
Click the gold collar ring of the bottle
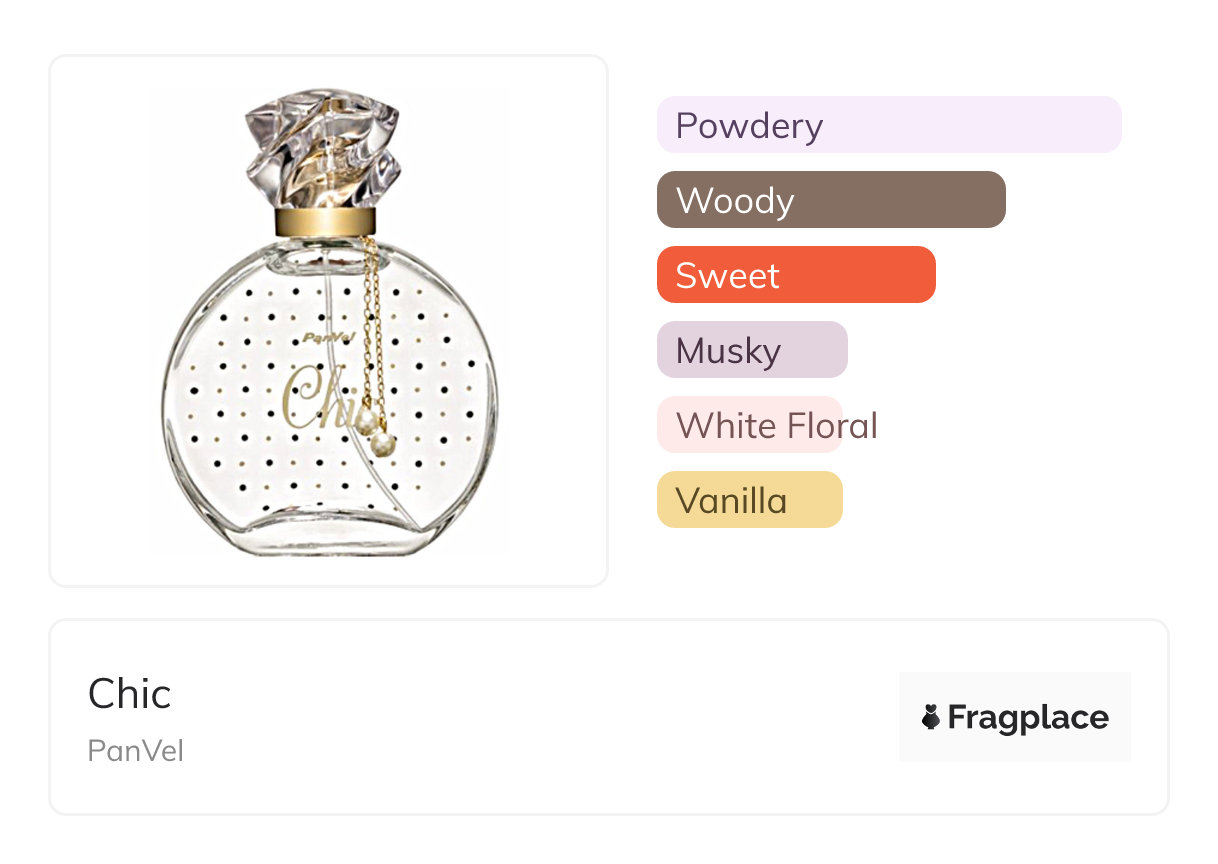[326, 222]
